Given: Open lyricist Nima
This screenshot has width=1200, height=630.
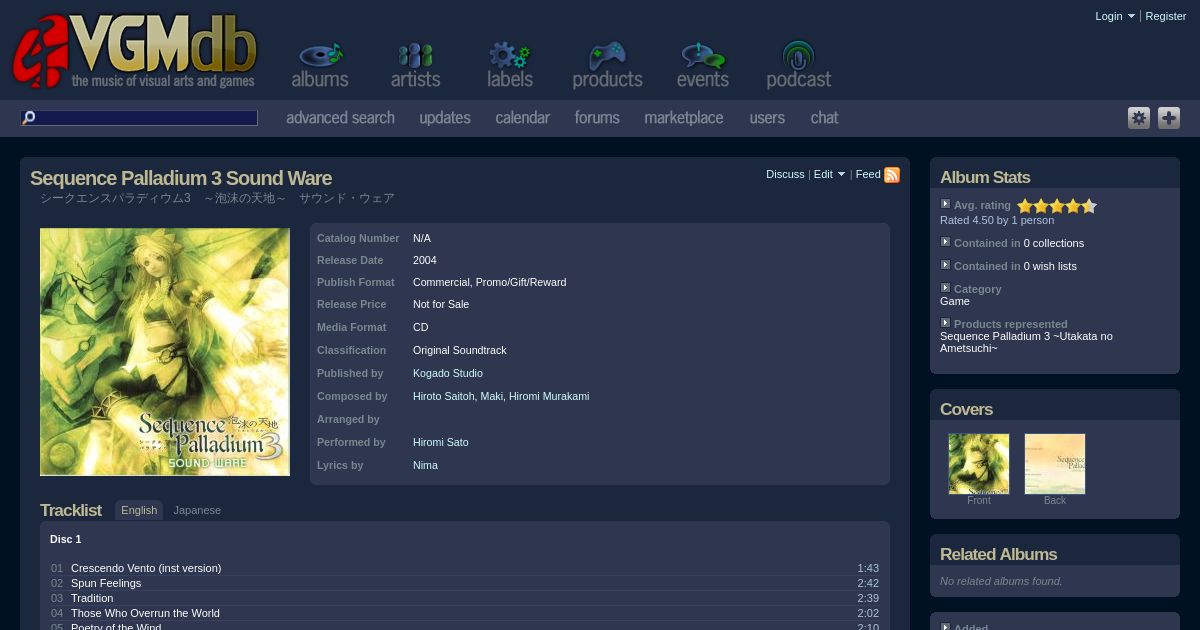Looking at the screenshot, I should point(426,465).
